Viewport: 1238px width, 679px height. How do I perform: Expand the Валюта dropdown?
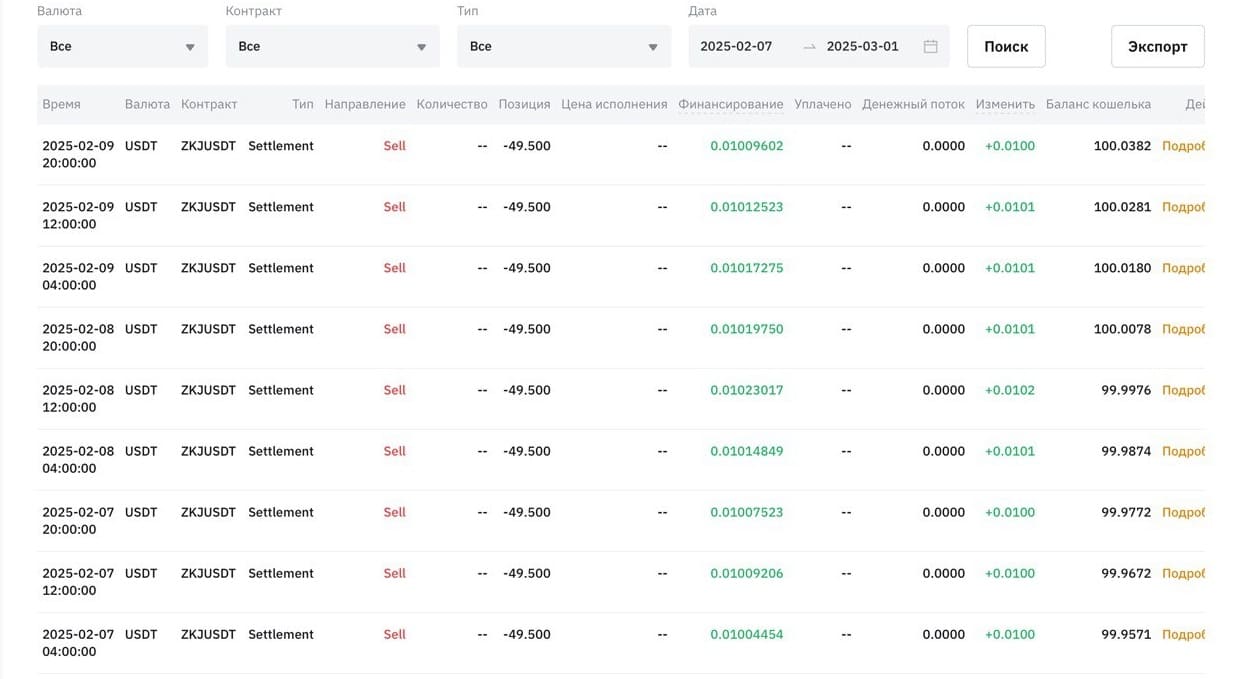click(123, 46)
